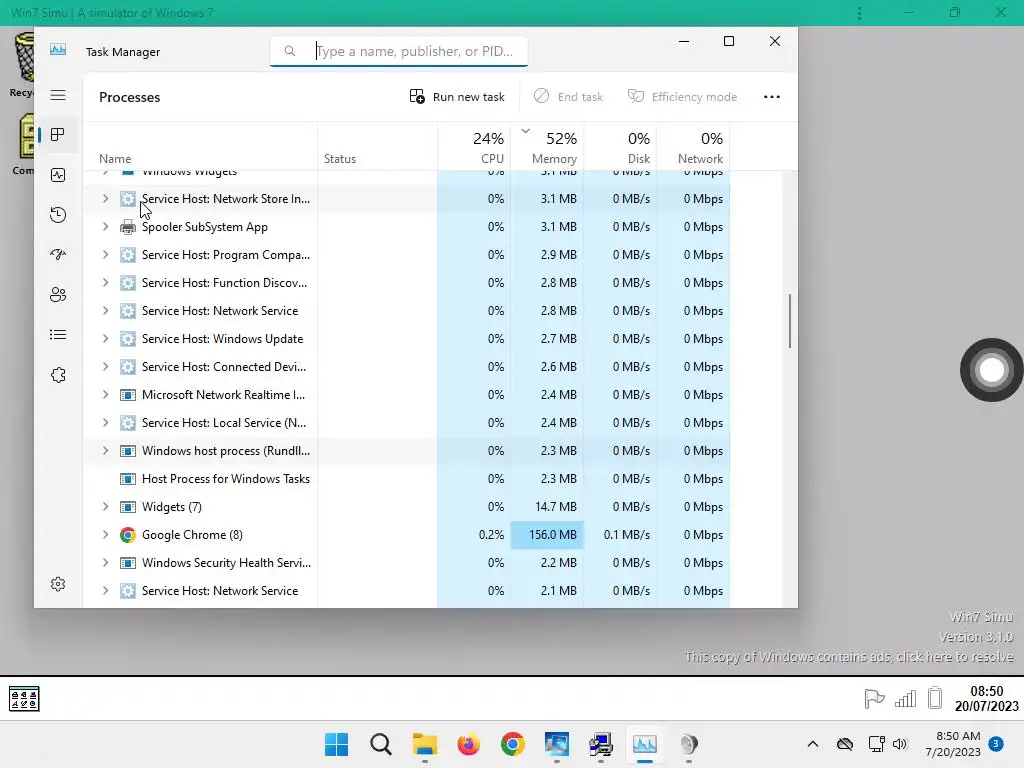Open the Performance sidebar icon
Viewport: 1024px width, 768px height.
[58, 175]
